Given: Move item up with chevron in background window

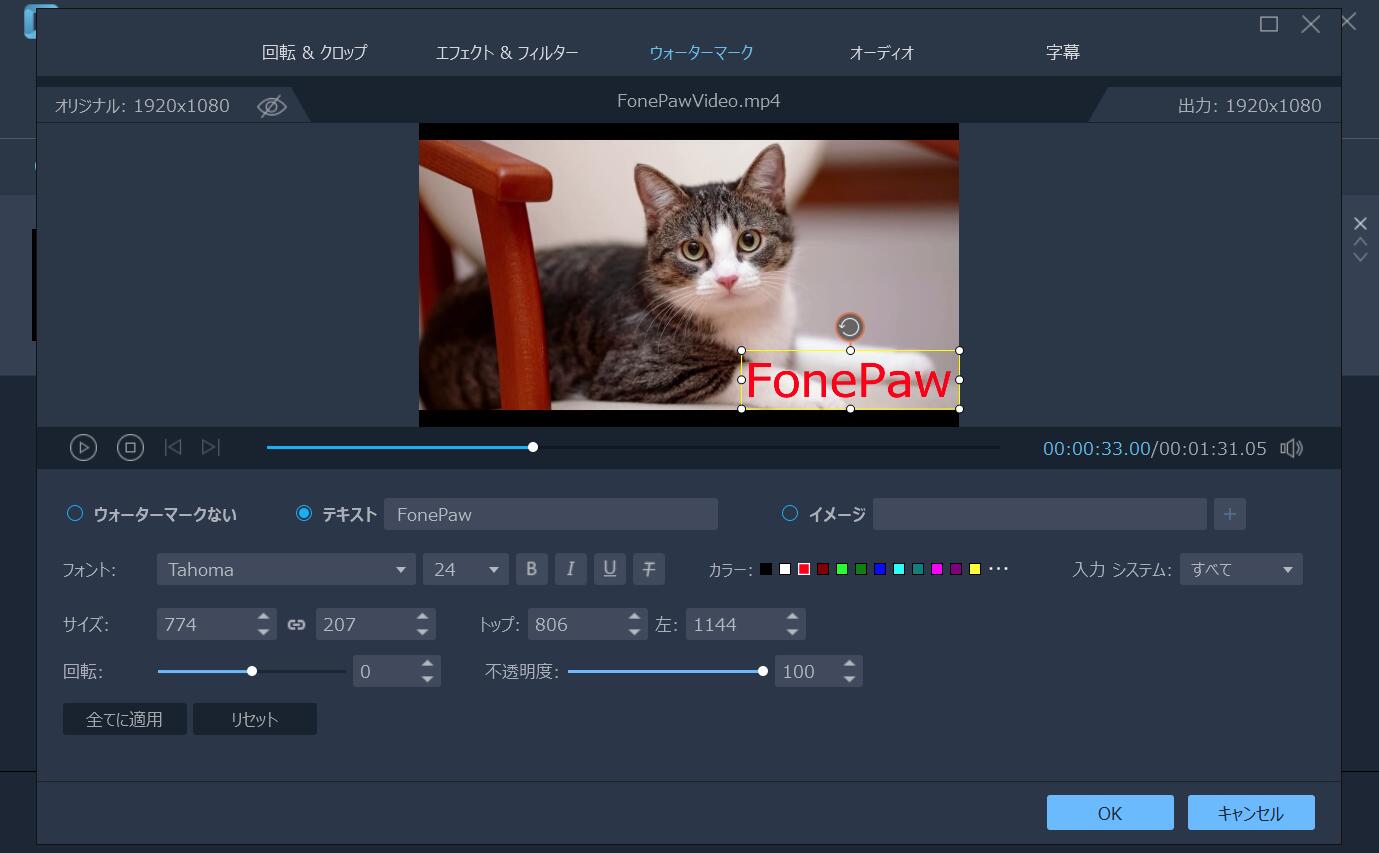Looking at the screenshot, I should [1360, 241].
